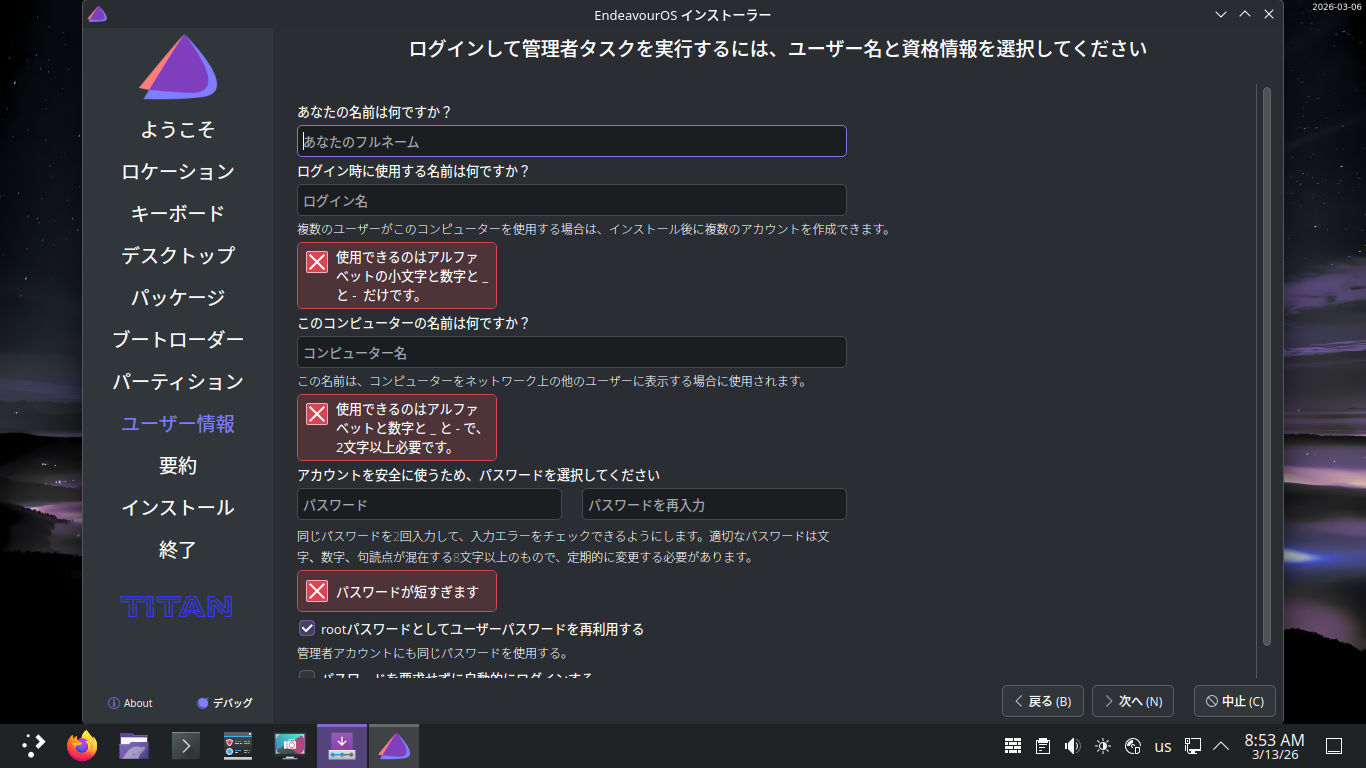
Task: Click the page heading starting 'ログインして管理者タスクを実行するには'
Action: point(778,49)
